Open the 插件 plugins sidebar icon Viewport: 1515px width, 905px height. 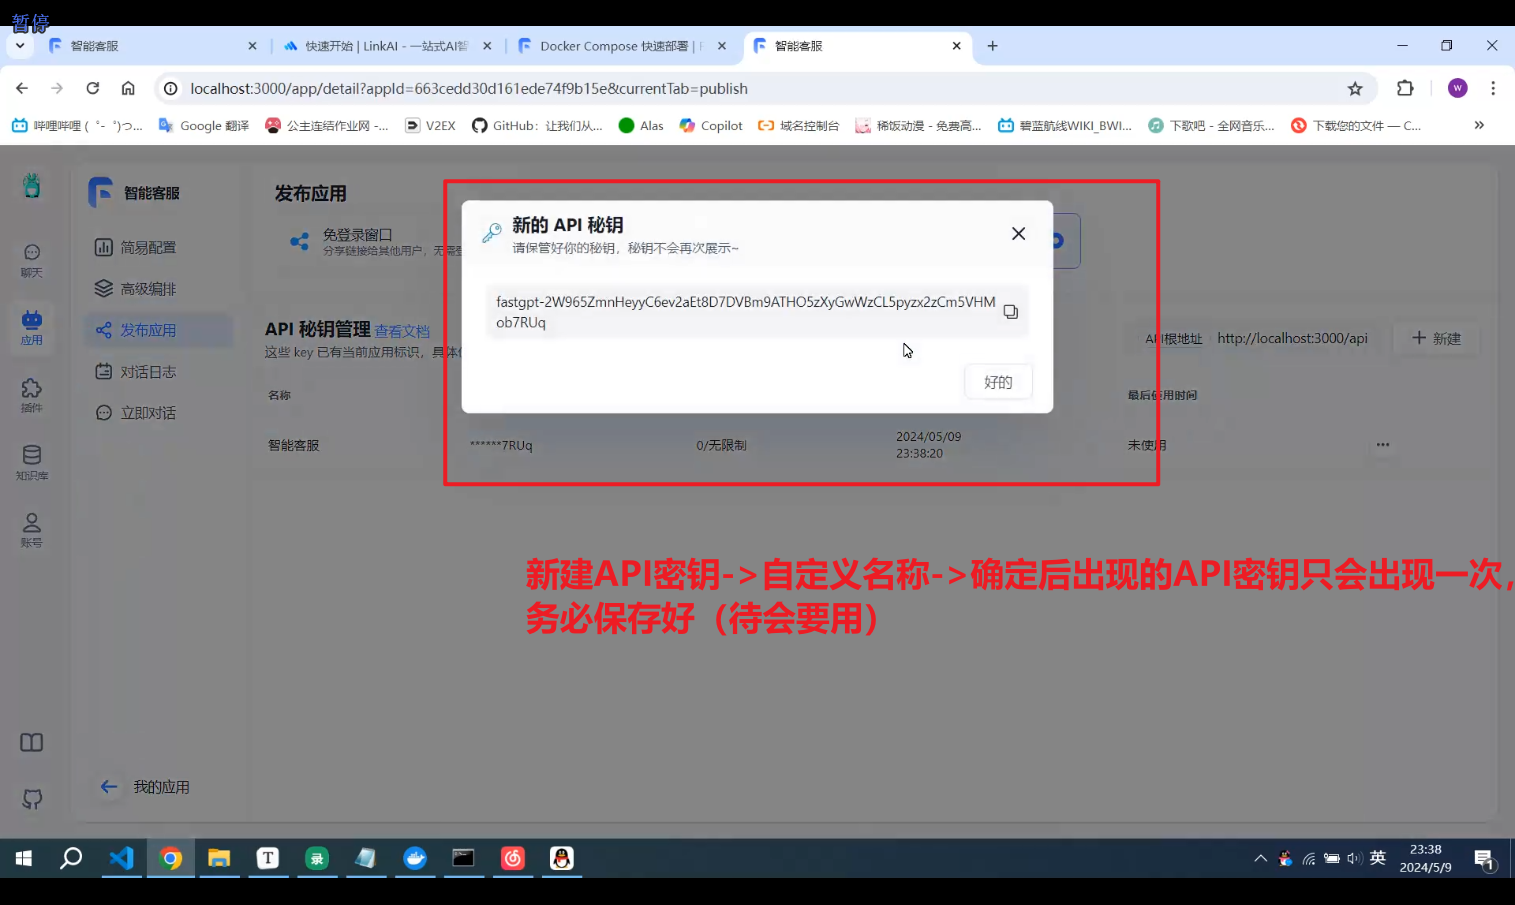tap(32, 394)
